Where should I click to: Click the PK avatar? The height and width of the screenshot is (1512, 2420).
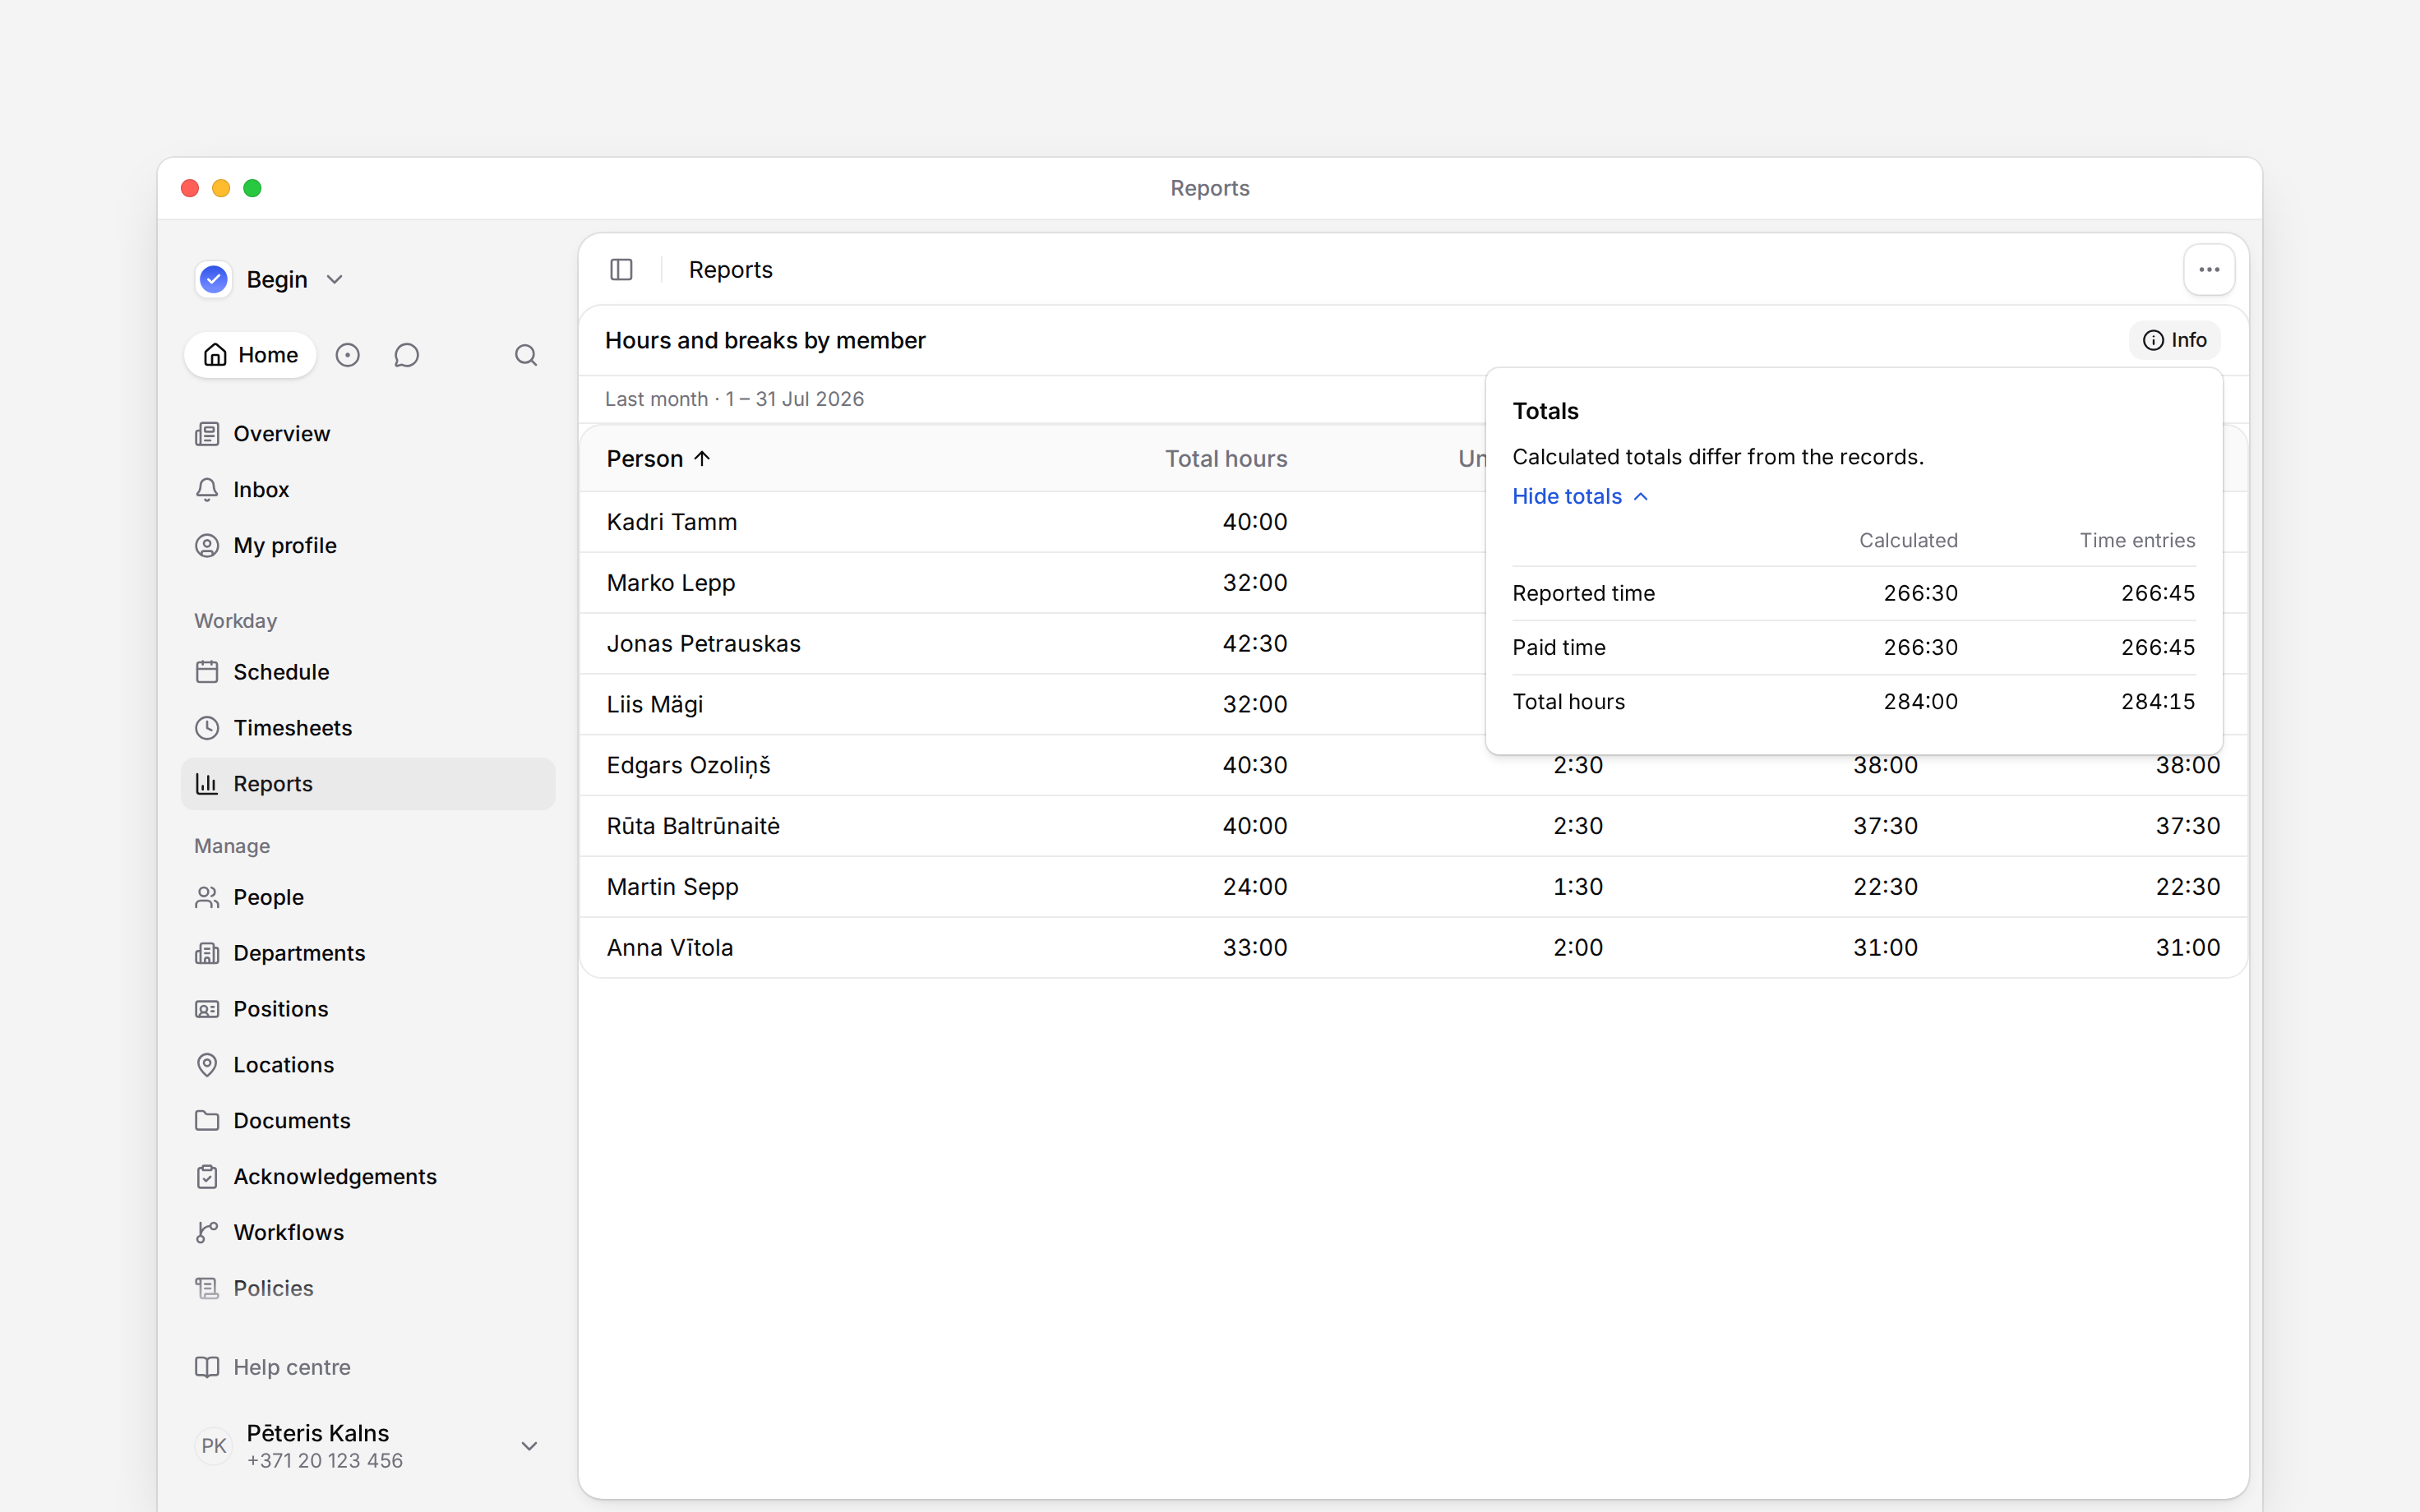point(214,1446)
